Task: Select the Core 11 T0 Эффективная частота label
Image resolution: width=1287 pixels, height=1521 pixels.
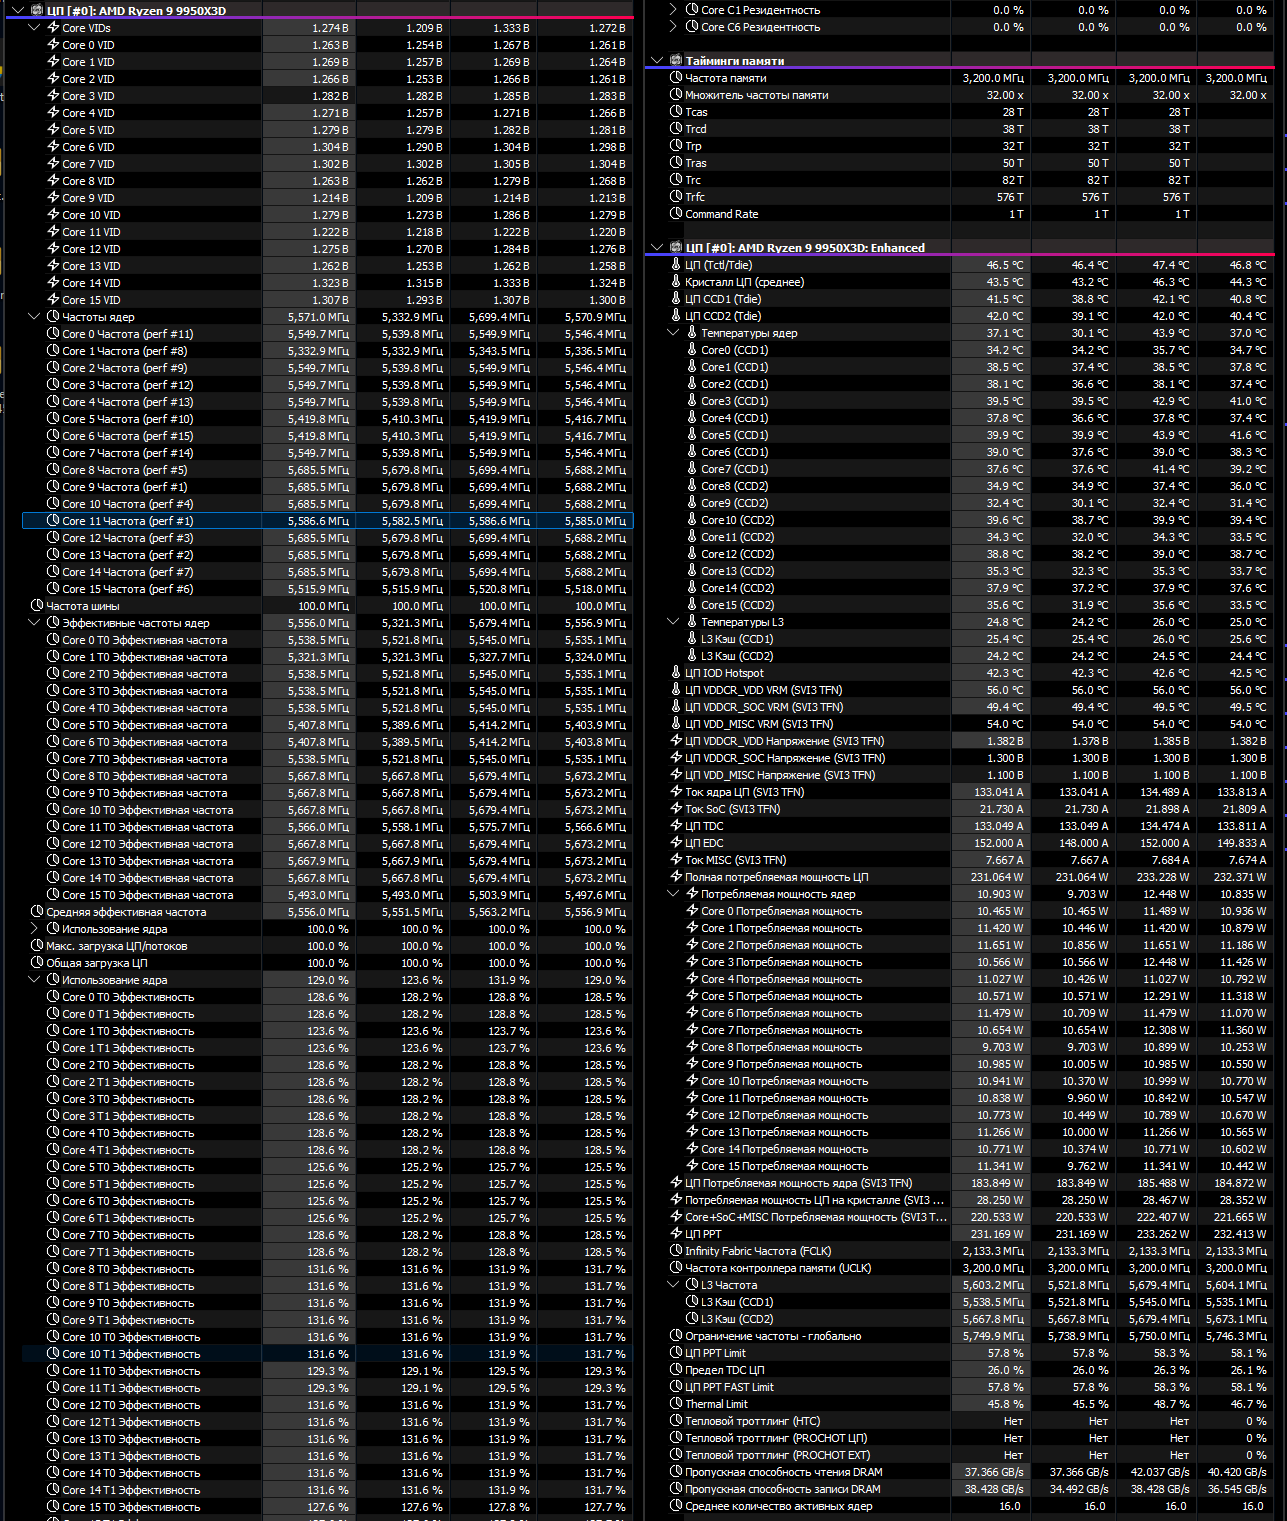Action: point(148,827)
